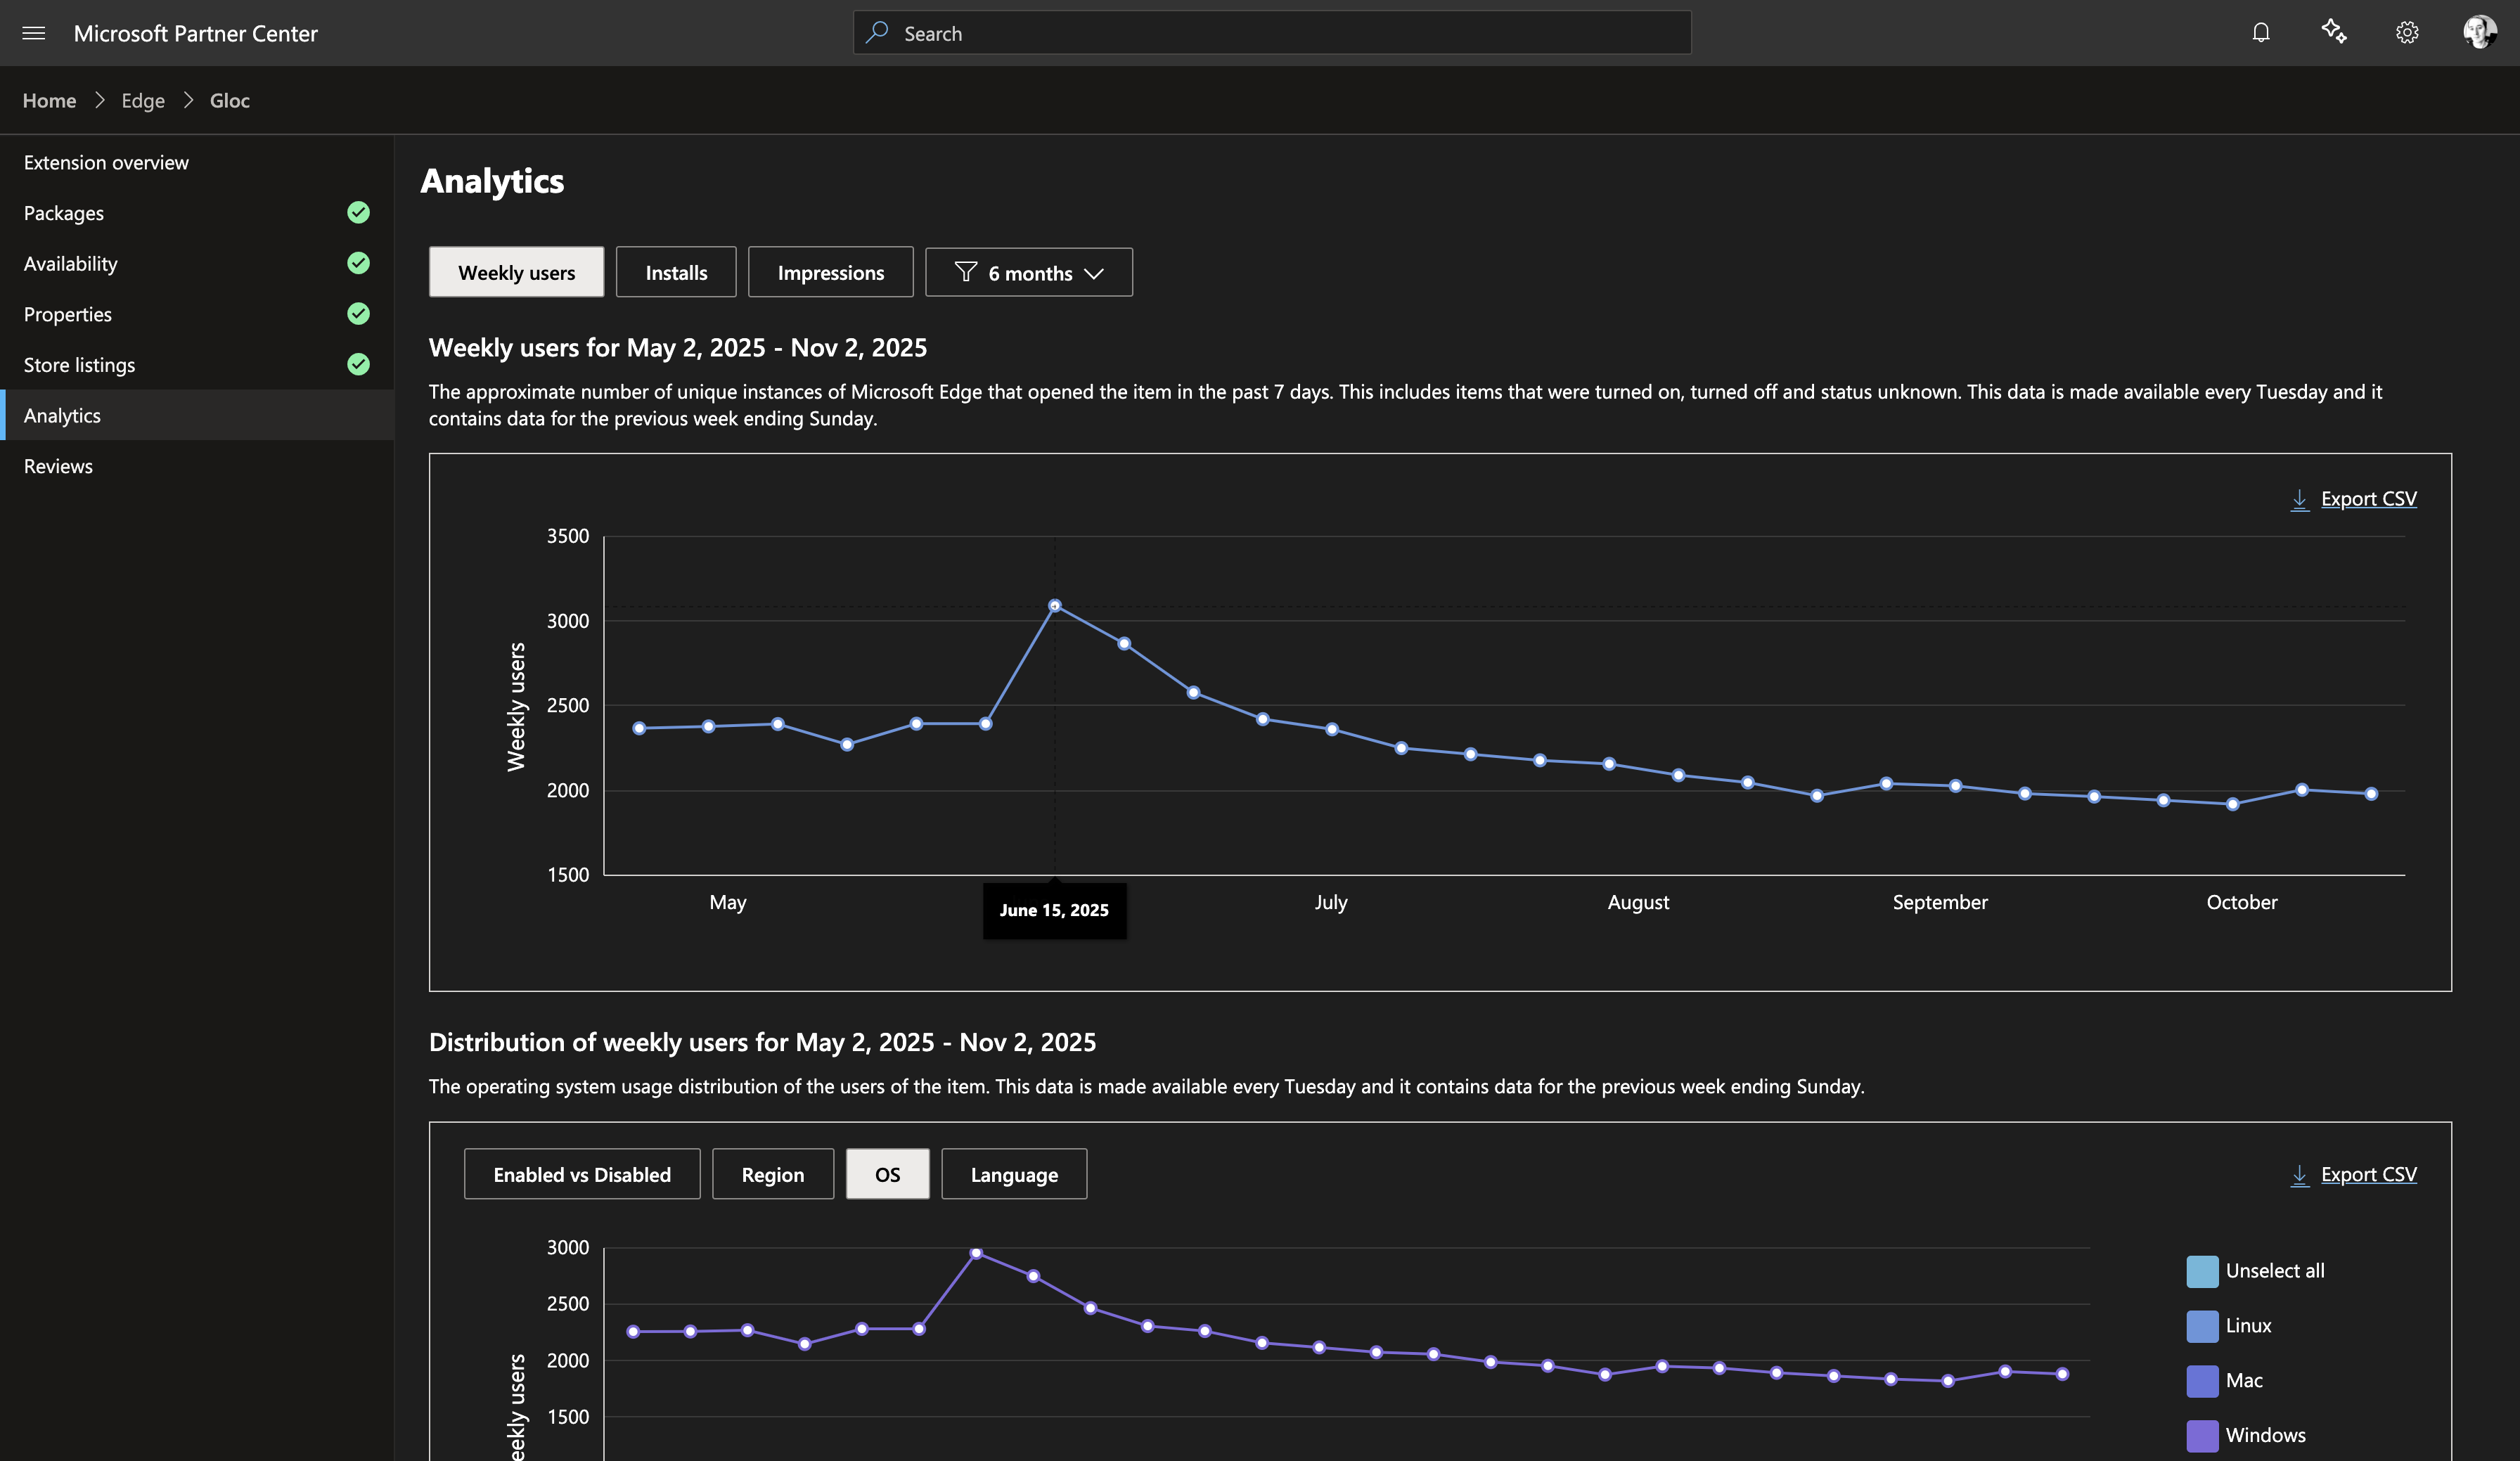Image resolution: width=2520 pixels, height=1461 pixels.
Task: Click the notifications bell icon
Action: [2260, 33]
